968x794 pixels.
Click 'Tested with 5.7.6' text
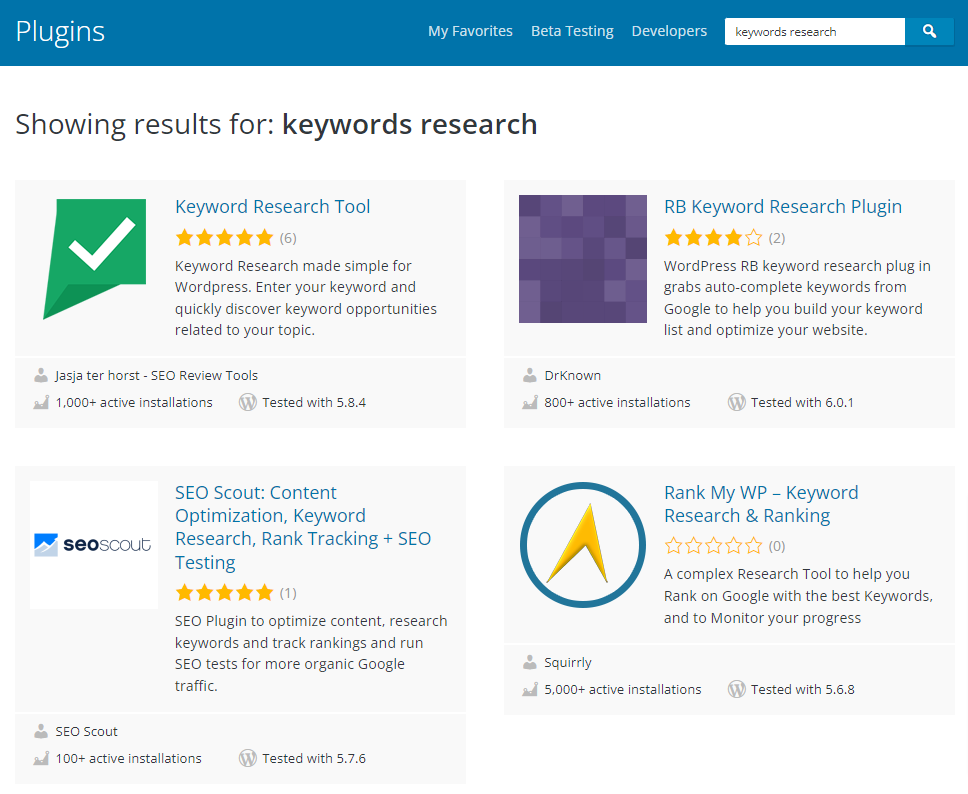point(314,759)
